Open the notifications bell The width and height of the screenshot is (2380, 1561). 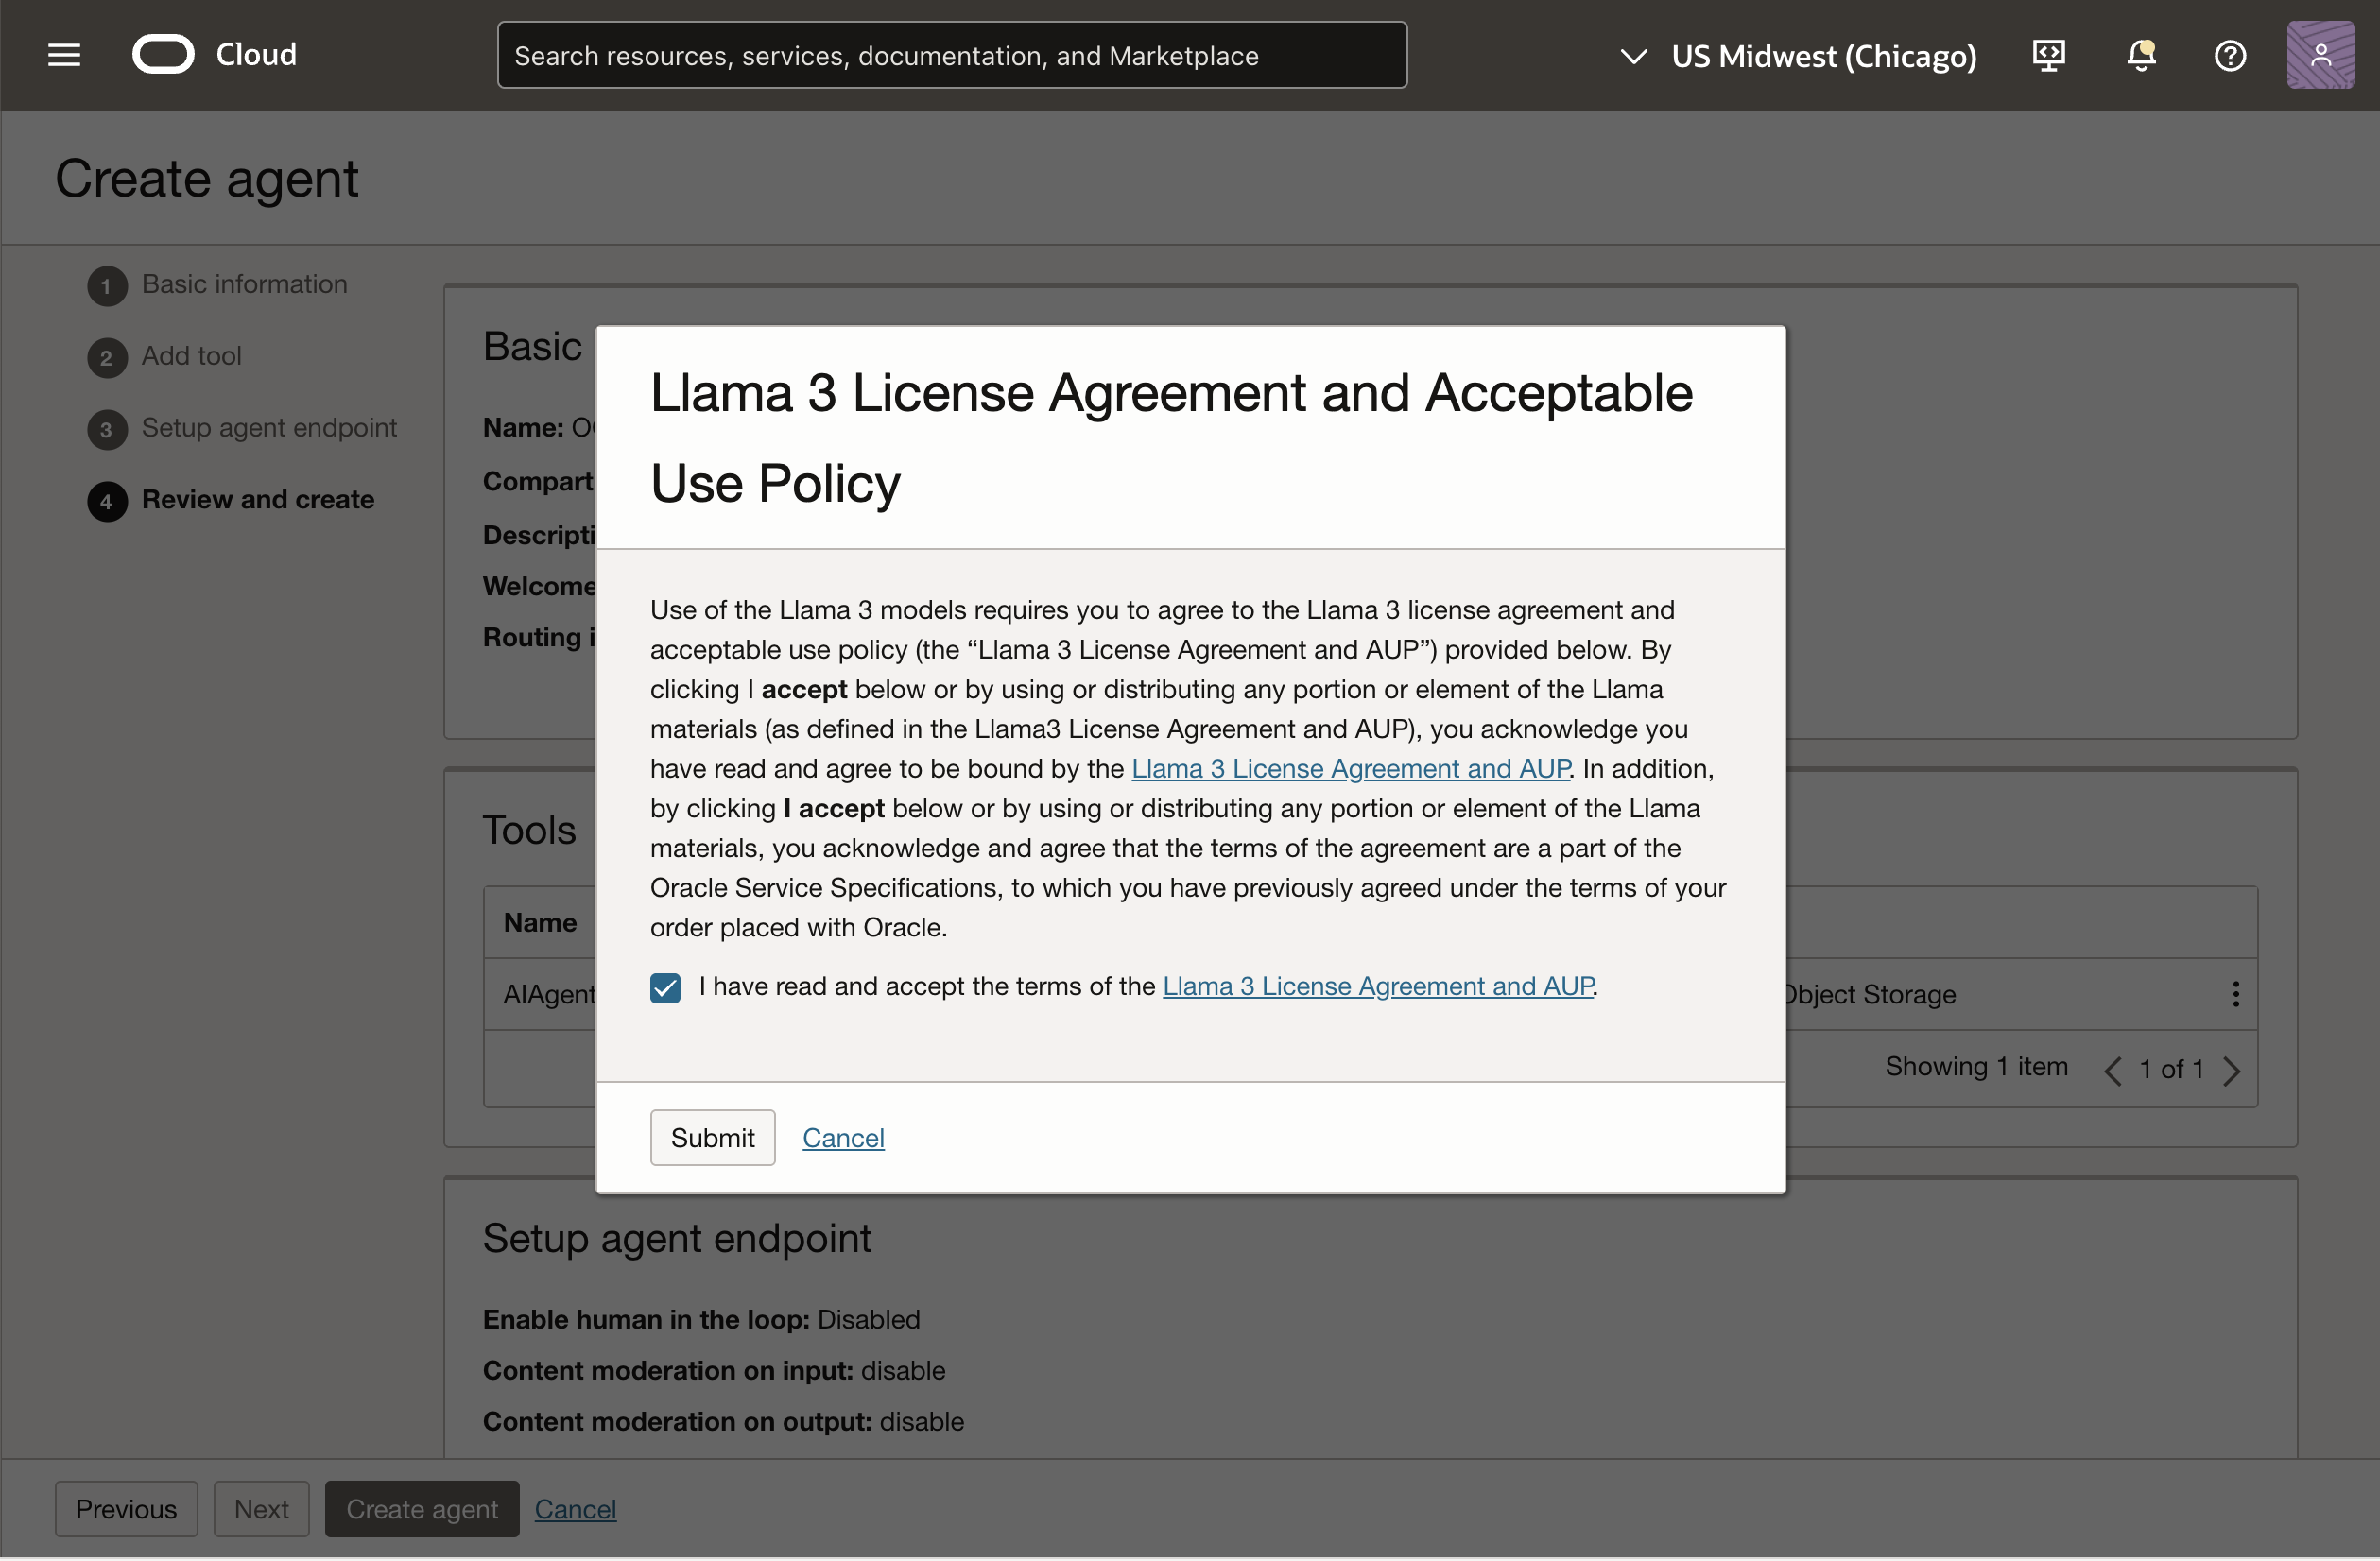tap(2140, 55)
